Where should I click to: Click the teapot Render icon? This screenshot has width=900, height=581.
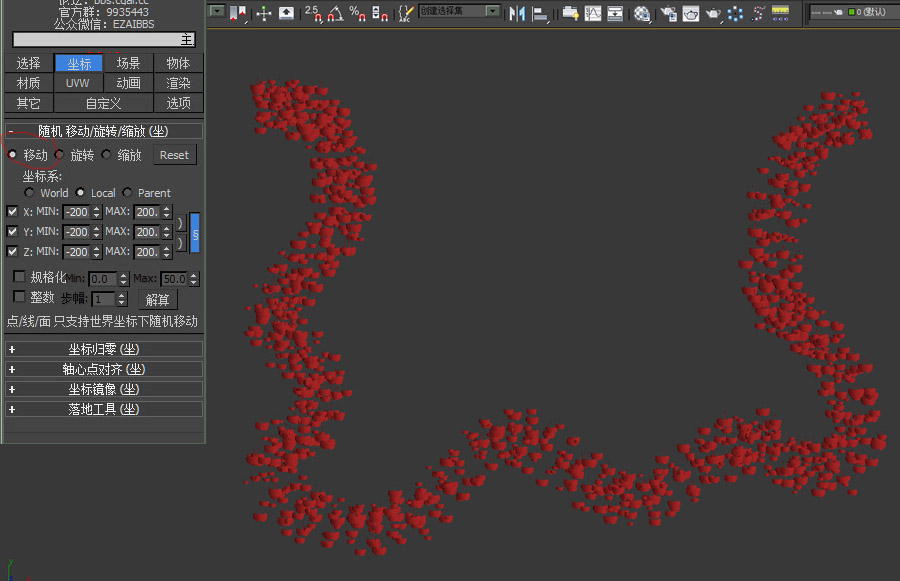pyautogui.click(x=714, y=13)
